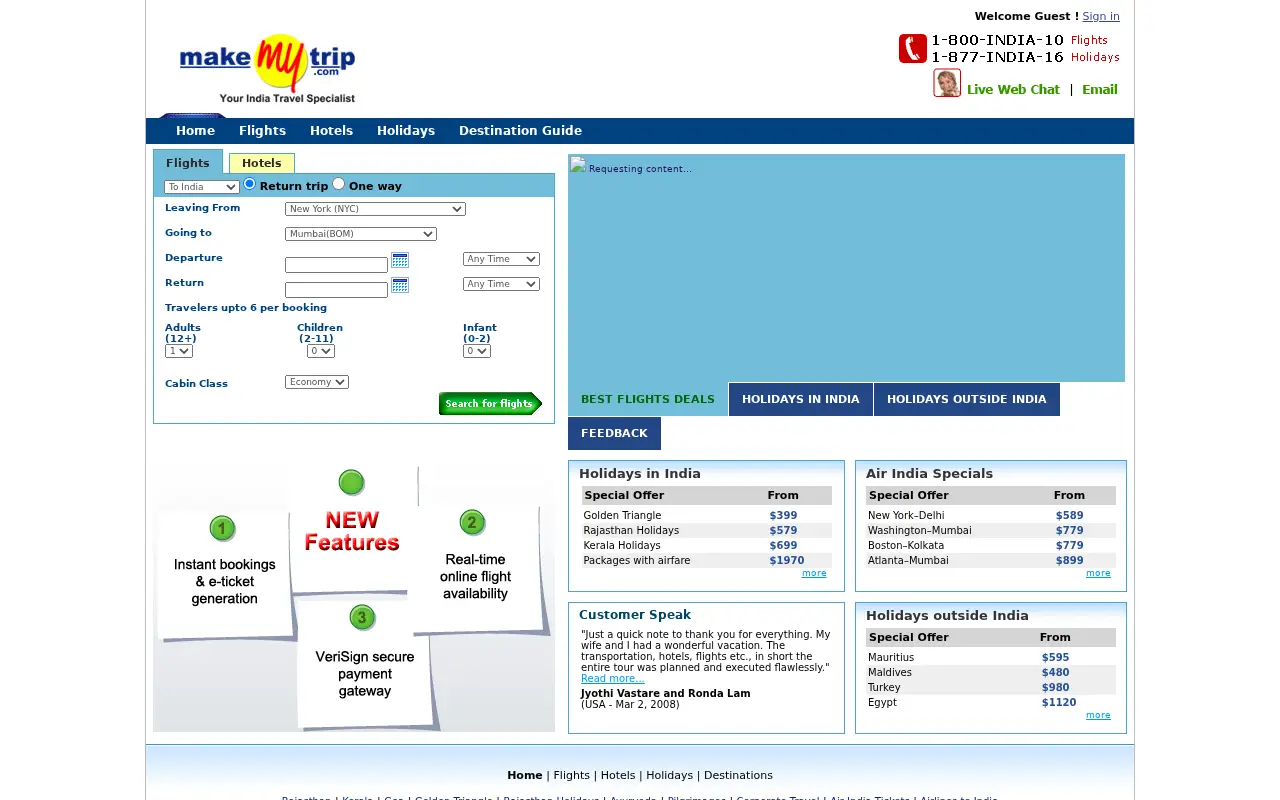Click the Email link
The height and width of the screenshot is (800, 1280).
(x=1100, y=89)
